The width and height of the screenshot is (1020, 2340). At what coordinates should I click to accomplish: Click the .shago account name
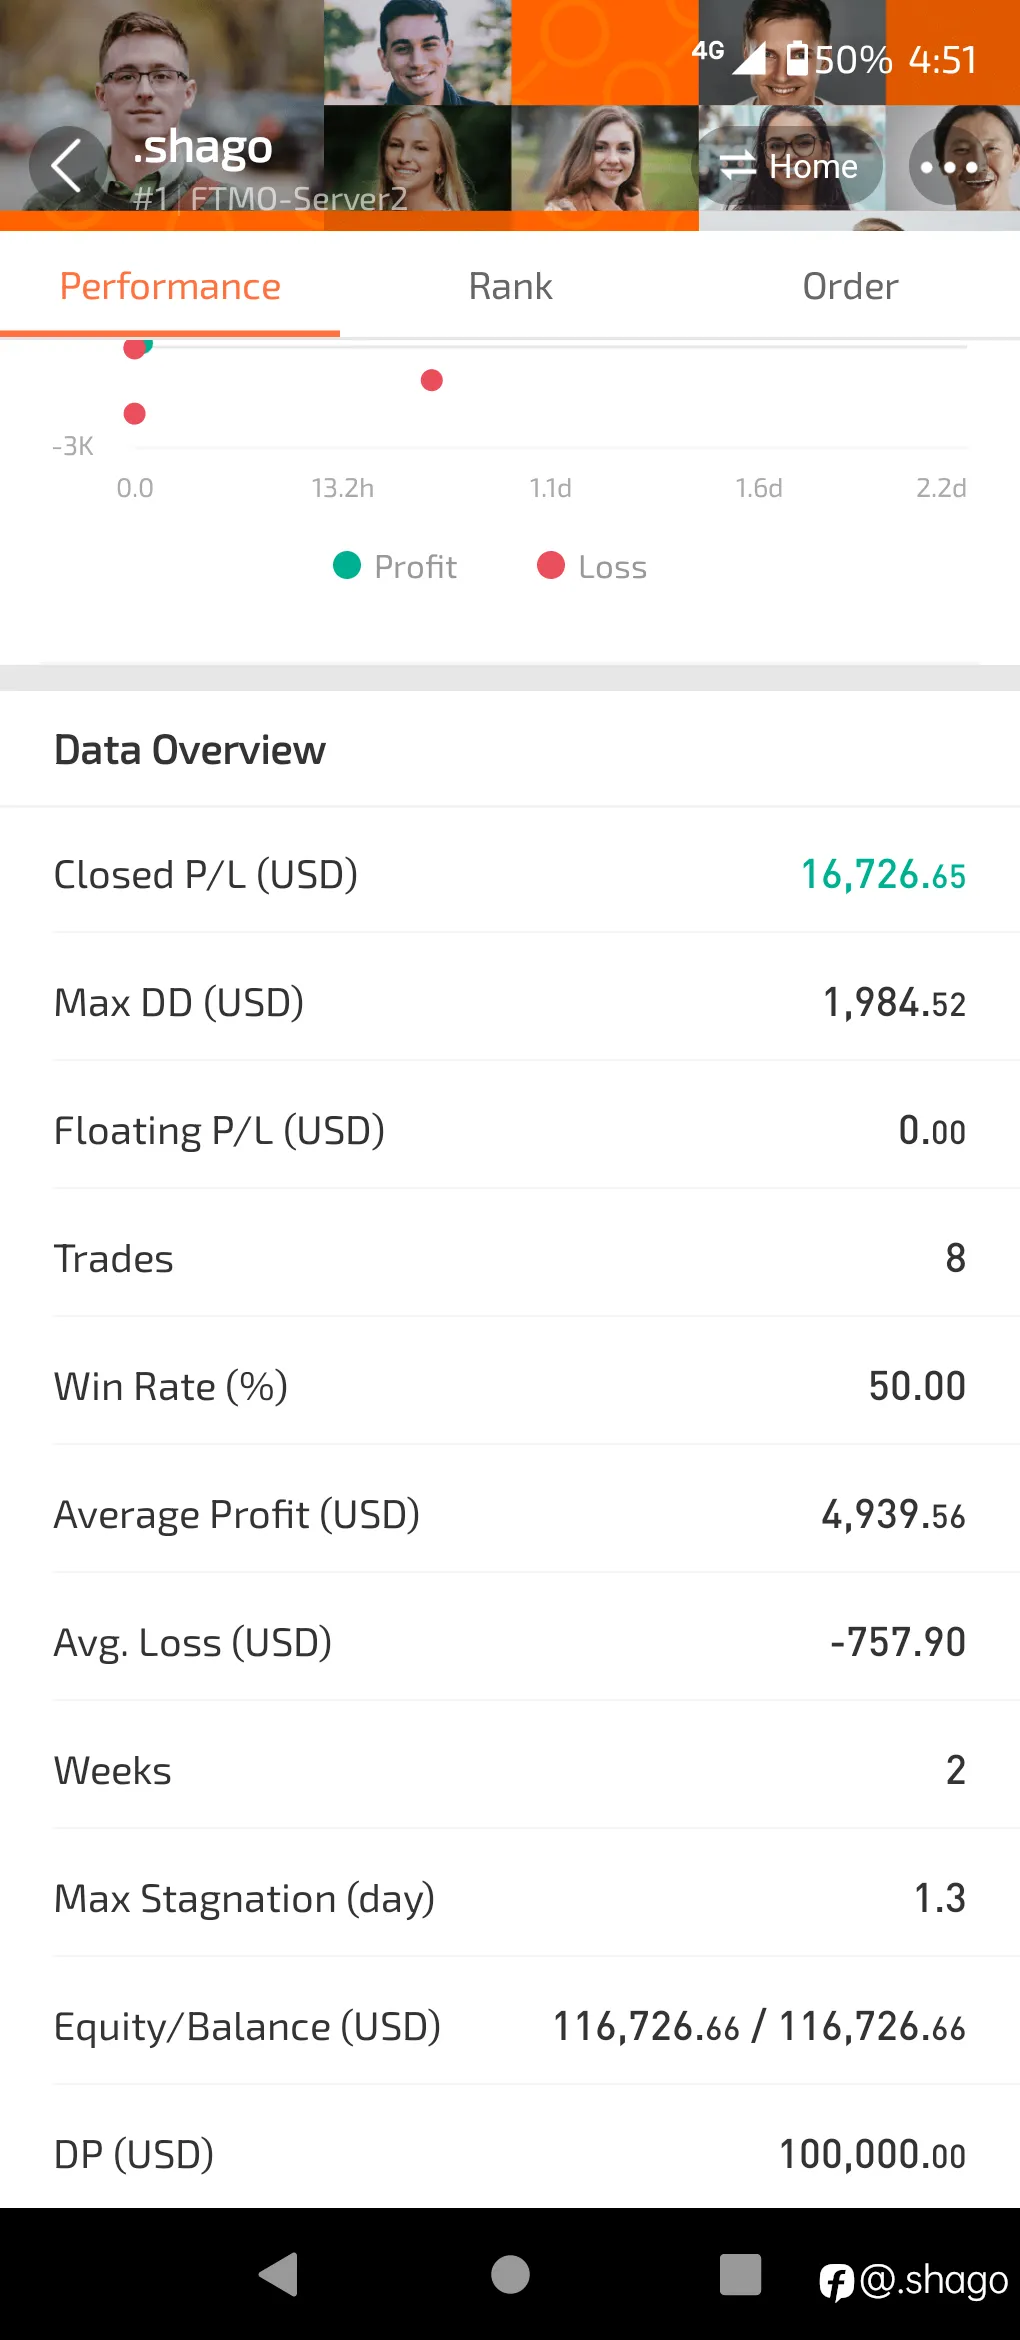pyautogui.click(x=203, y=147)
